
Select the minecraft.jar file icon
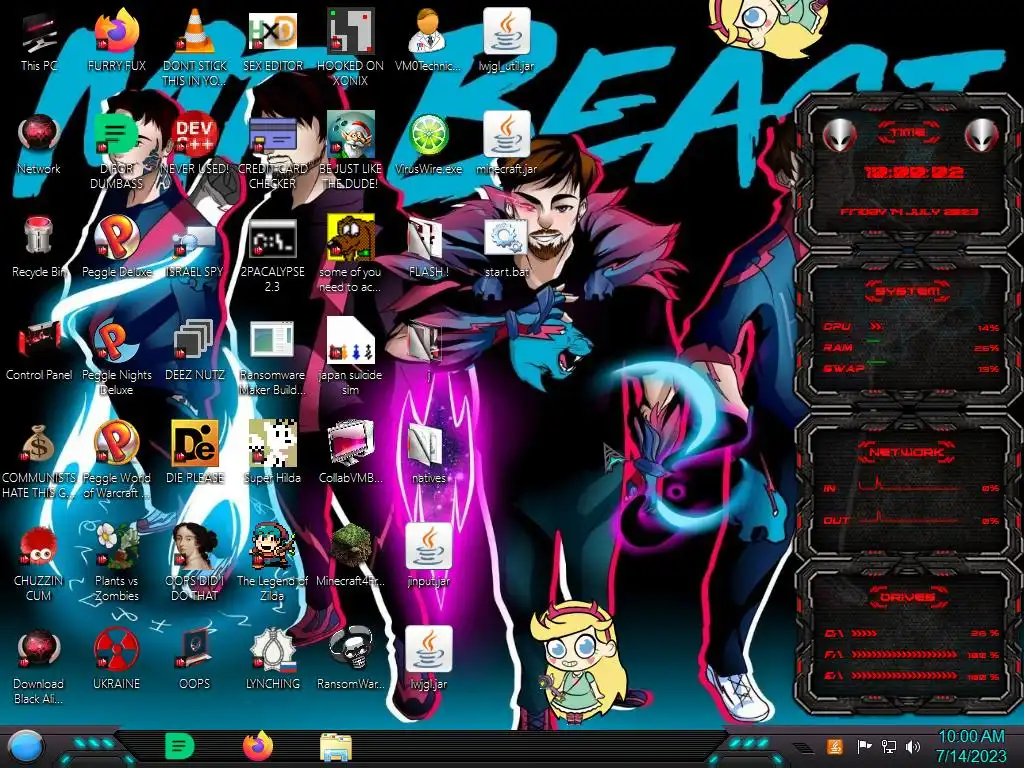[x=507, y=144]
